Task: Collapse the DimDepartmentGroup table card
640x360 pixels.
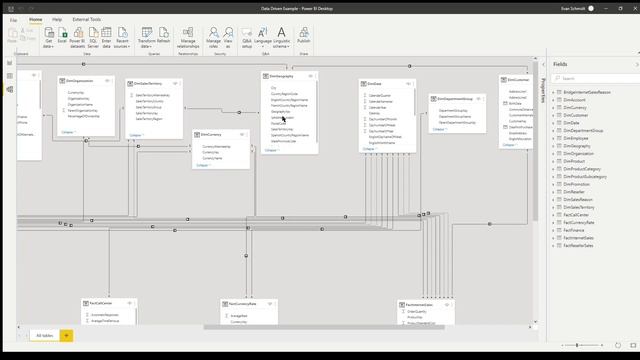Action: (x=440, y=129)
